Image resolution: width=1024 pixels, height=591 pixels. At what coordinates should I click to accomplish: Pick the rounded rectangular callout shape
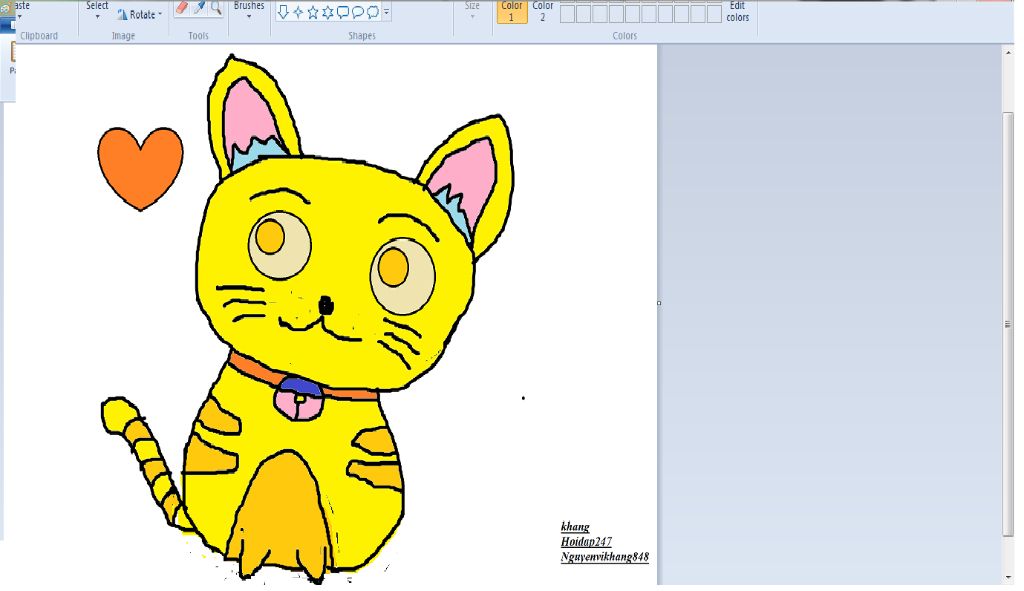[x=343, y=12]
